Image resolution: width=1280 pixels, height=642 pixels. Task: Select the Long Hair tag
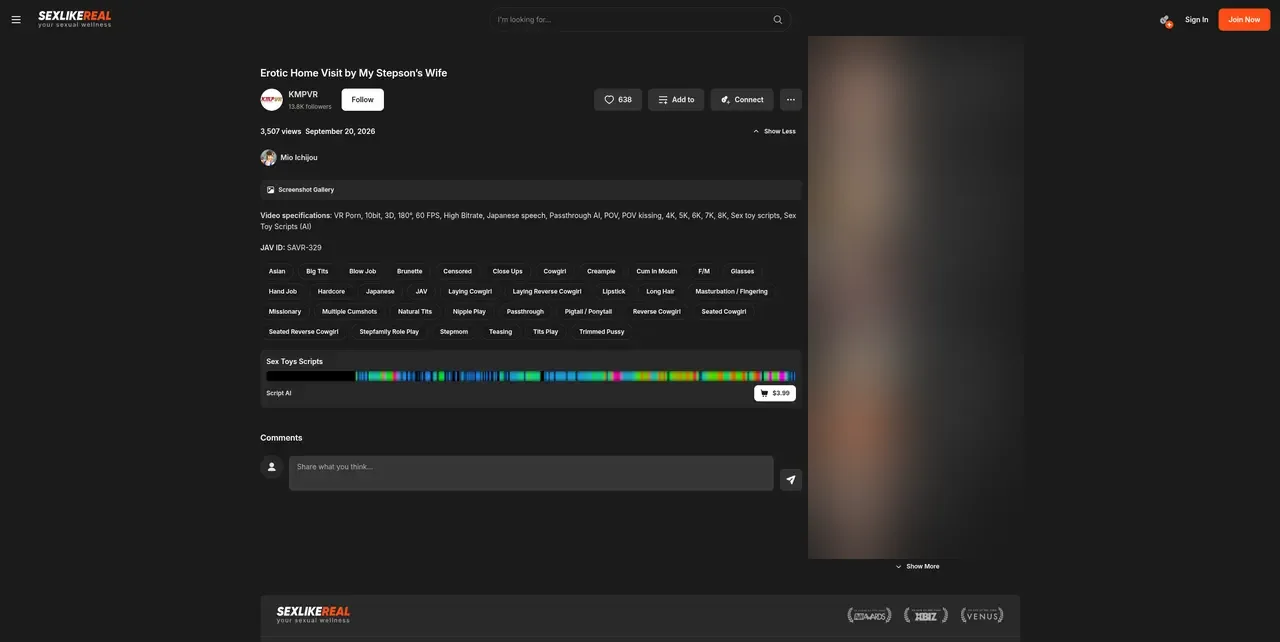(x=660, y=291)
